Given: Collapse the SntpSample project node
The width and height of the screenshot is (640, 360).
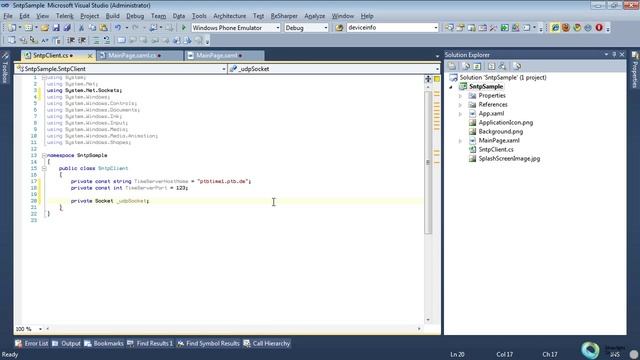Looking at the screenshot, I should pyautogui.click(x=451, y=87).
